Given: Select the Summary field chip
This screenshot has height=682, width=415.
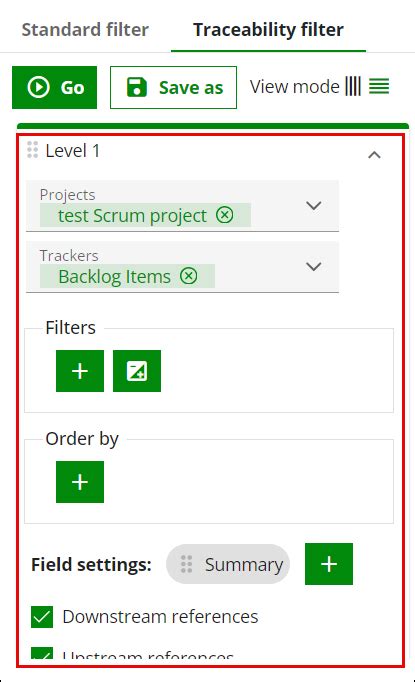Looking at the screenshot, I should [228, 564].
